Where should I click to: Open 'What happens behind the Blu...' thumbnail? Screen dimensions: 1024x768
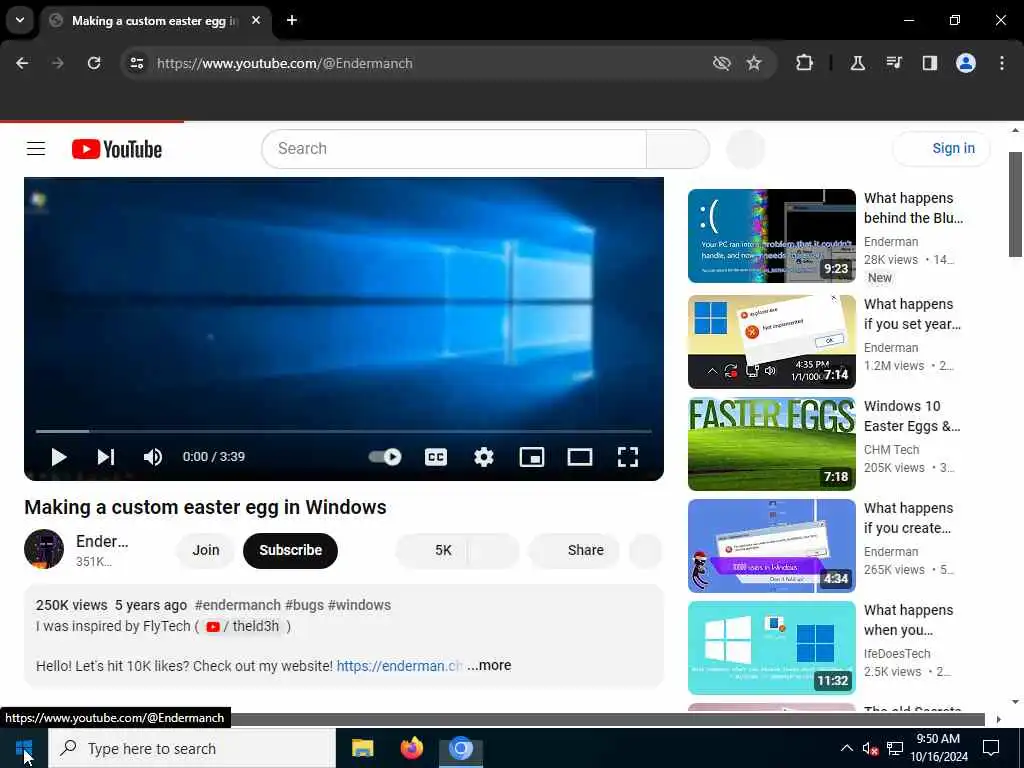pyautogui.click(x=771, y=236)
